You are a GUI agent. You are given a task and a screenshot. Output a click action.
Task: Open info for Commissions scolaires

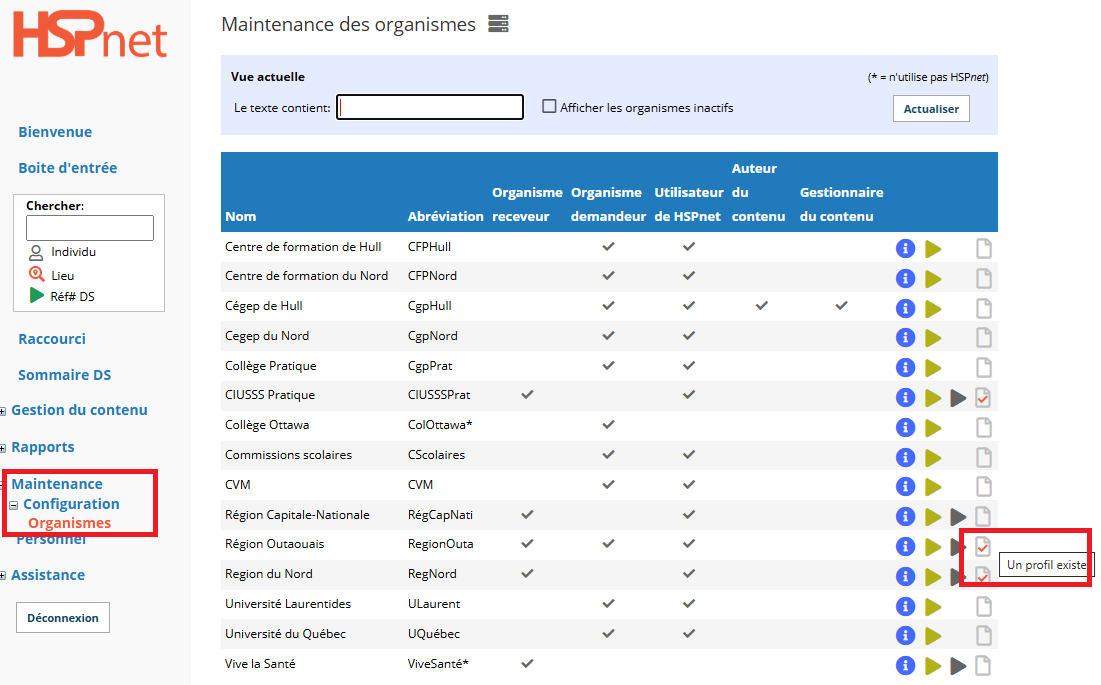[x=905, y=457]
